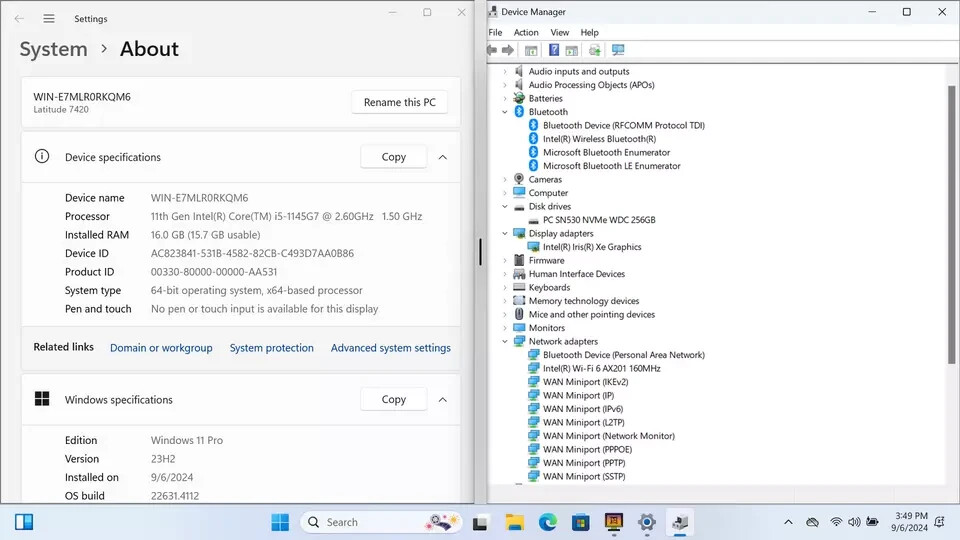960x540 pixels.
Task: Collapse Windows specifications section chevron
Action: pos(443,400)
